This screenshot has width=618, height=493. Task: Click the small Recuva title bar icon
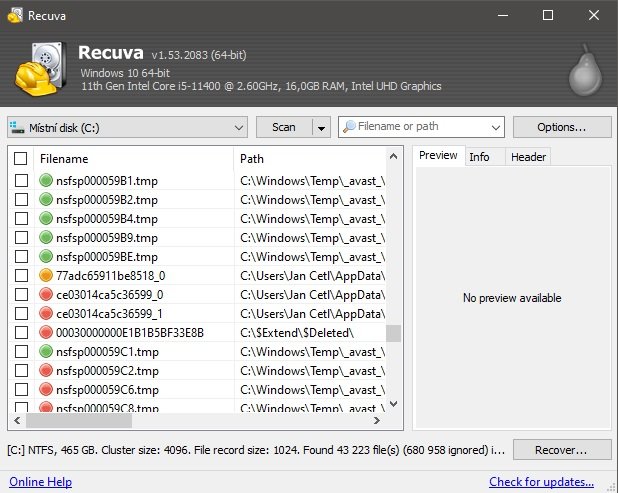point(15,15)
